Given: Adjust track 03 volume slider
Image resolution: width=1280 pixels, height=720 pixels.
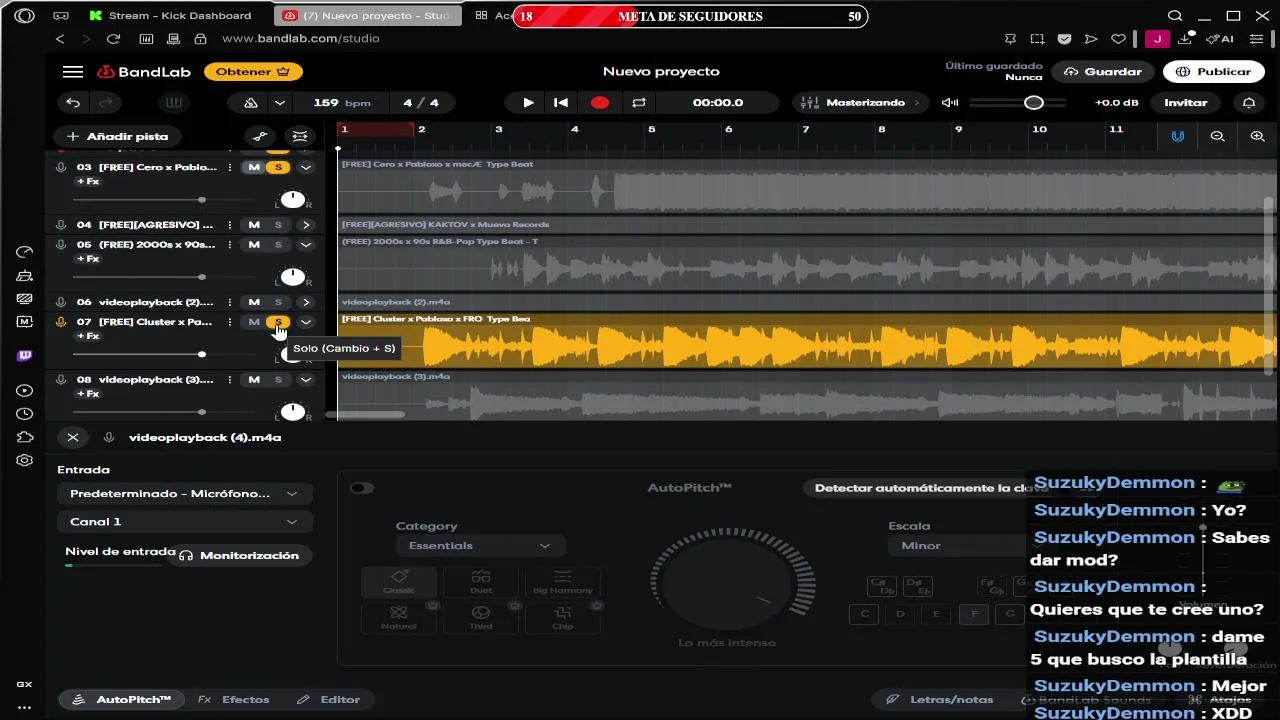Looking at the screenshot, I should tap(202, 200).
